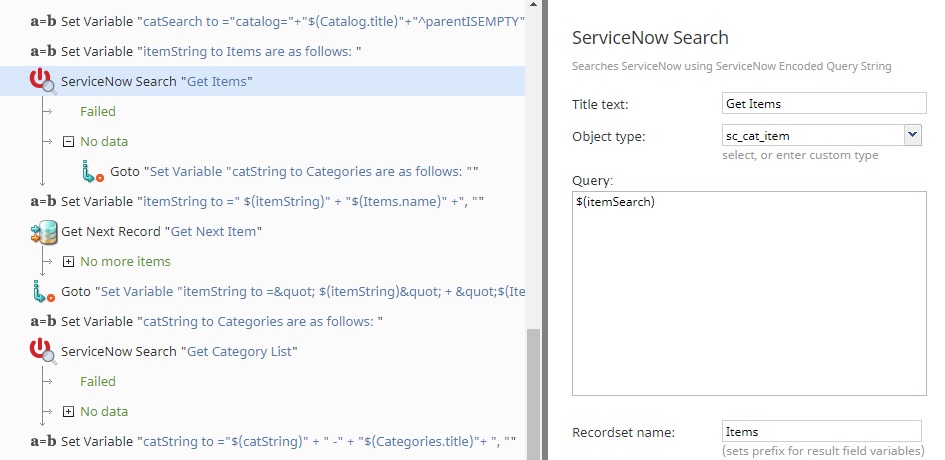The width and height of the screenshot is (945, 460).
Task: Select the Get Next Record "Get Next Item" step
Action: coord(162,232)
